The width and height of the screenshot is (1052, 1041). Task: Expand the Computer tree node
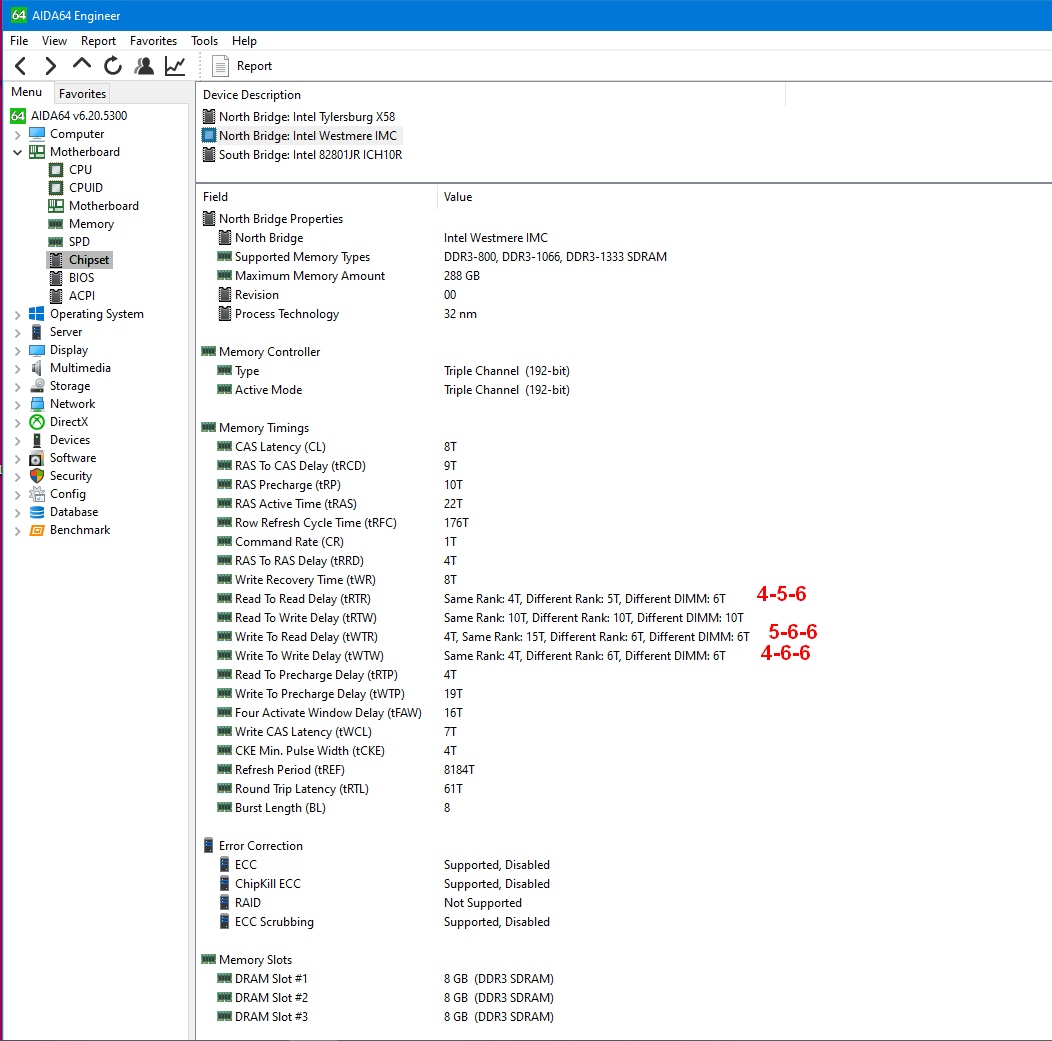pyautogui.click(x=17, y=134)
